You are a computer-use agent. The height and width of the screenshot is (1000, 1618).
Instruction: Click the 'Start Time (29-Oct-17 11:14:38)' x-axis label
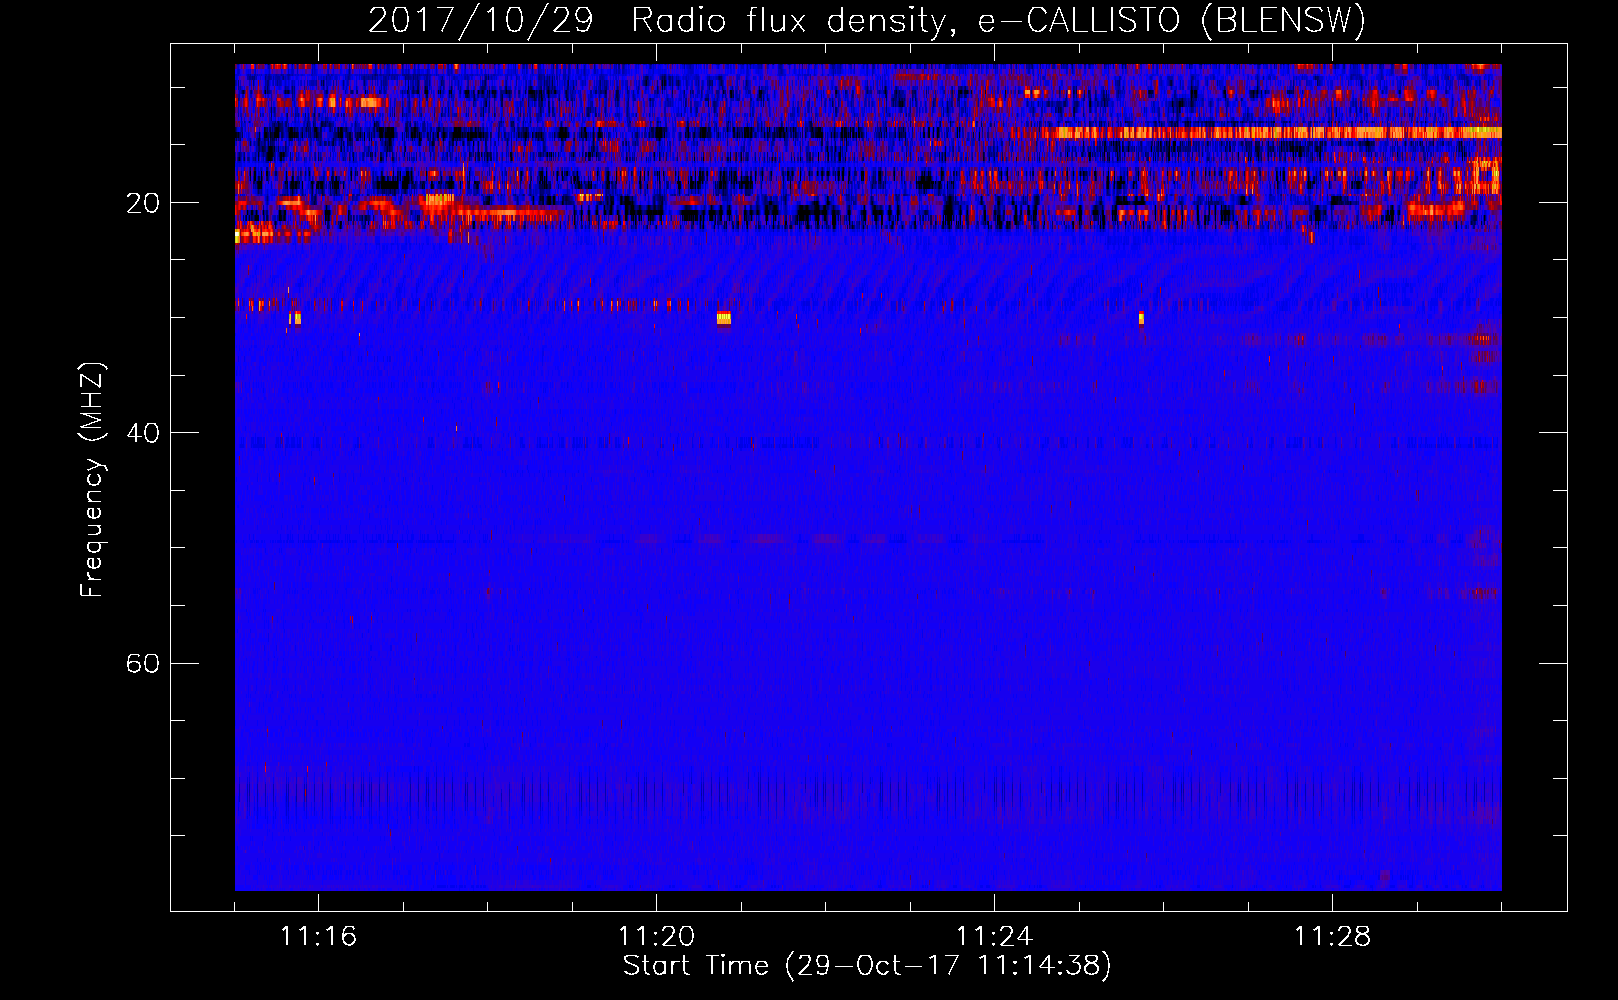tap(867, 966)
